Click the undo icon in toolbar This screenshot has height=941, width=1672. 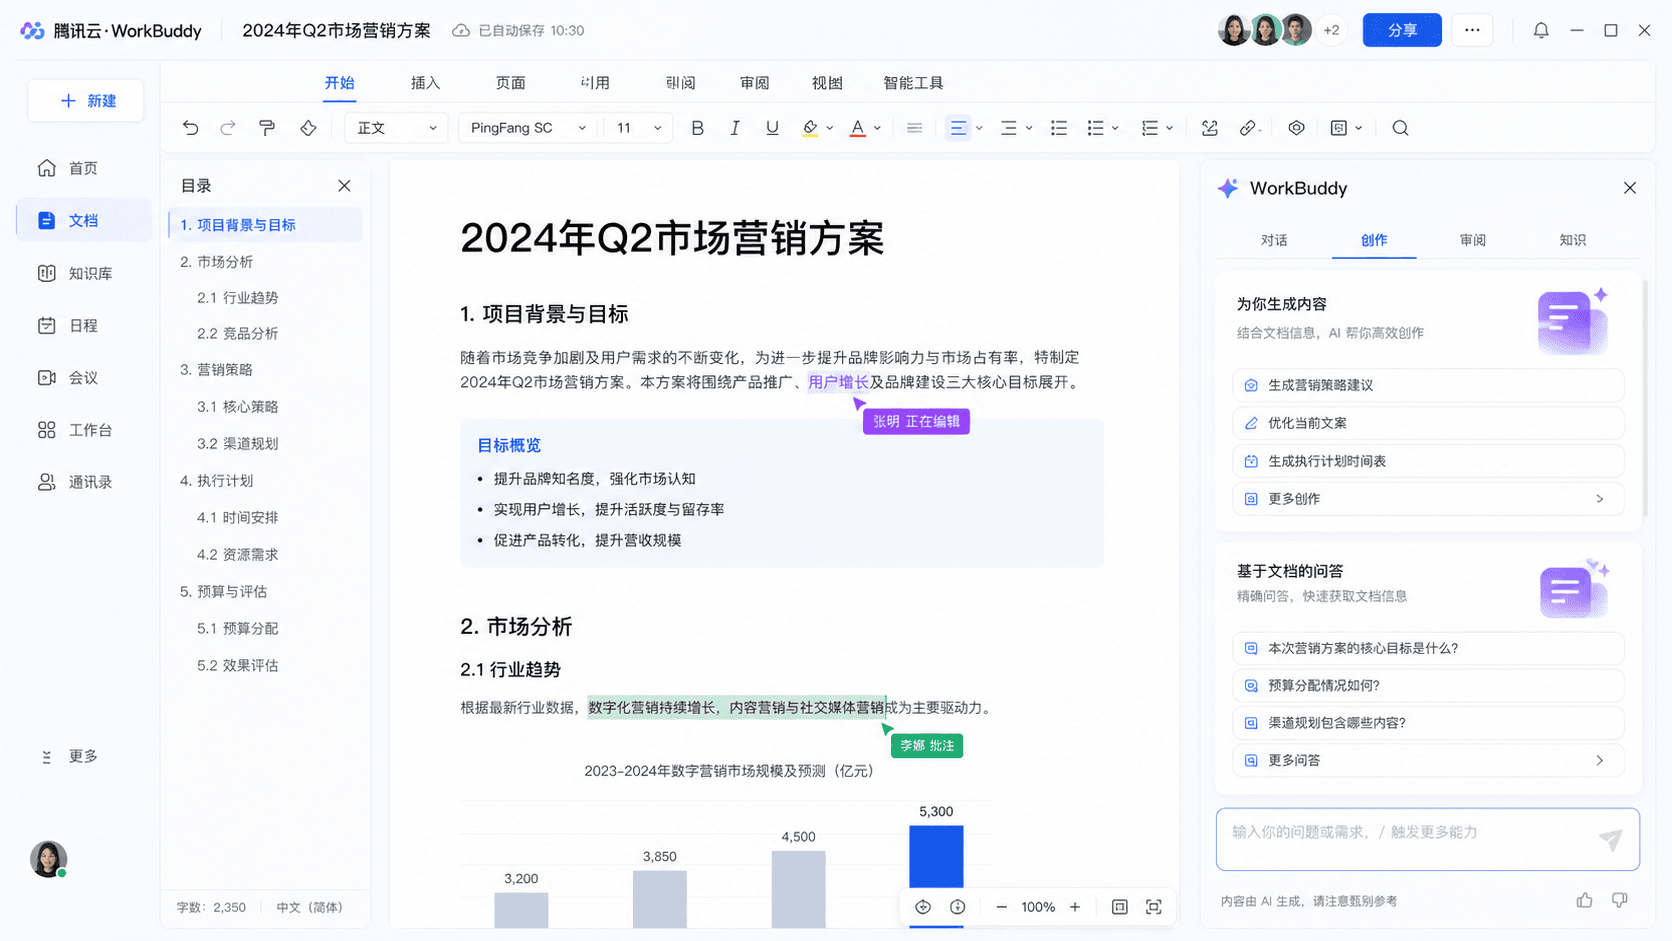[x=190, y=128]
